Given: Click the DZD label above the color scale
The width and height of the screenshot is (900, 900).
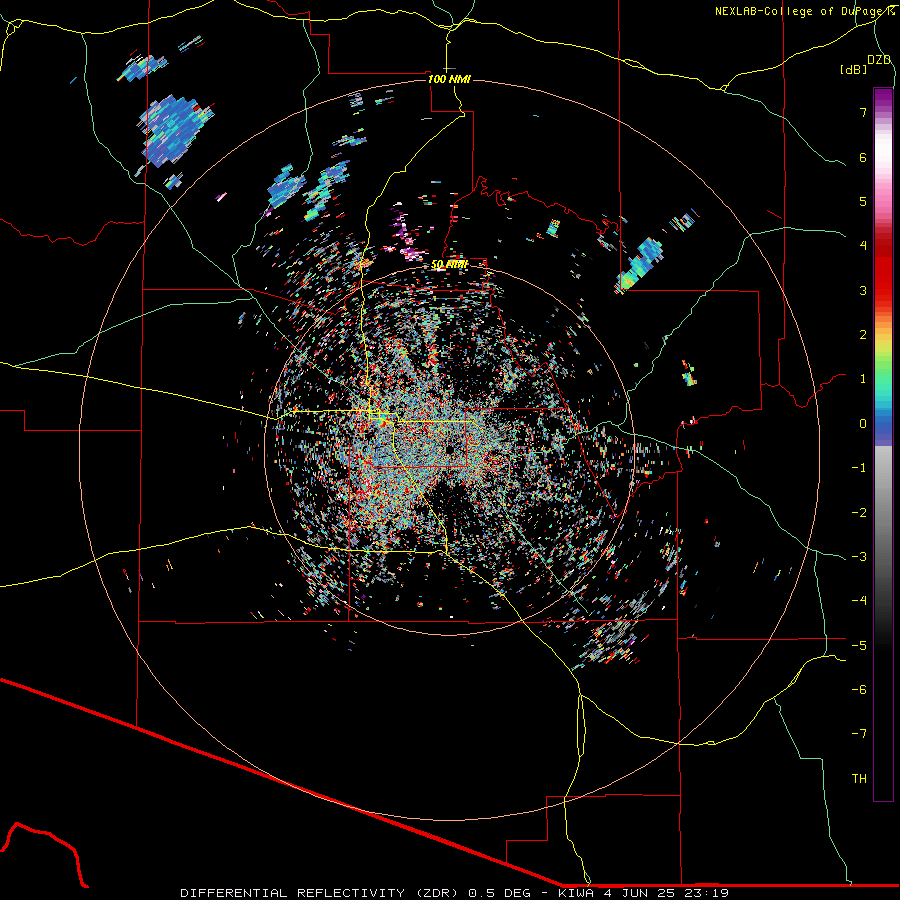Looking at the screenshot, I should (879, 60).
